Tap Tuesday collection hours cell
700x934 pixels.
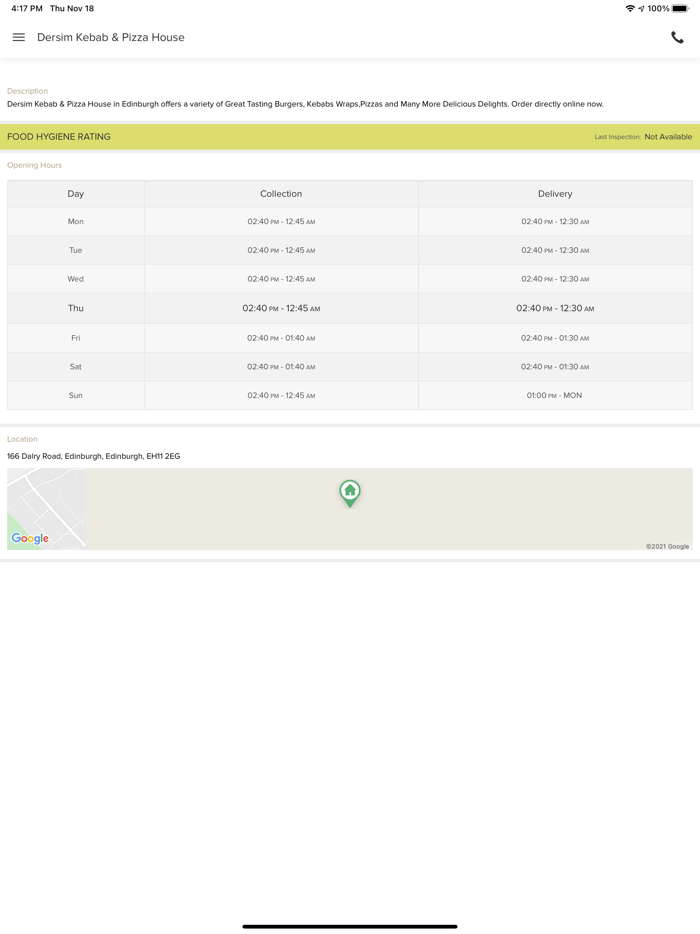click(281, 250)
